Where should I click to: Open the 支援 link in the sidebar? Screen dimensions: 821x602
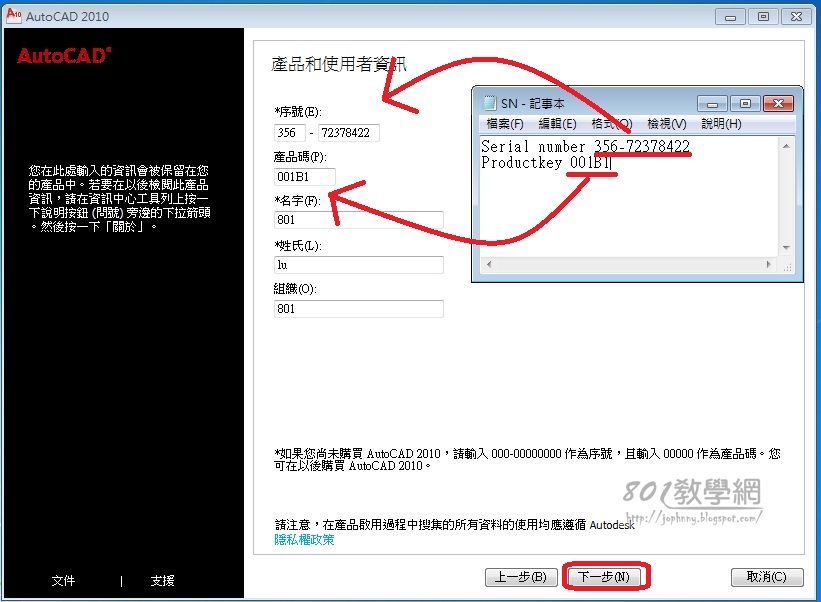[x=162, y=581]
